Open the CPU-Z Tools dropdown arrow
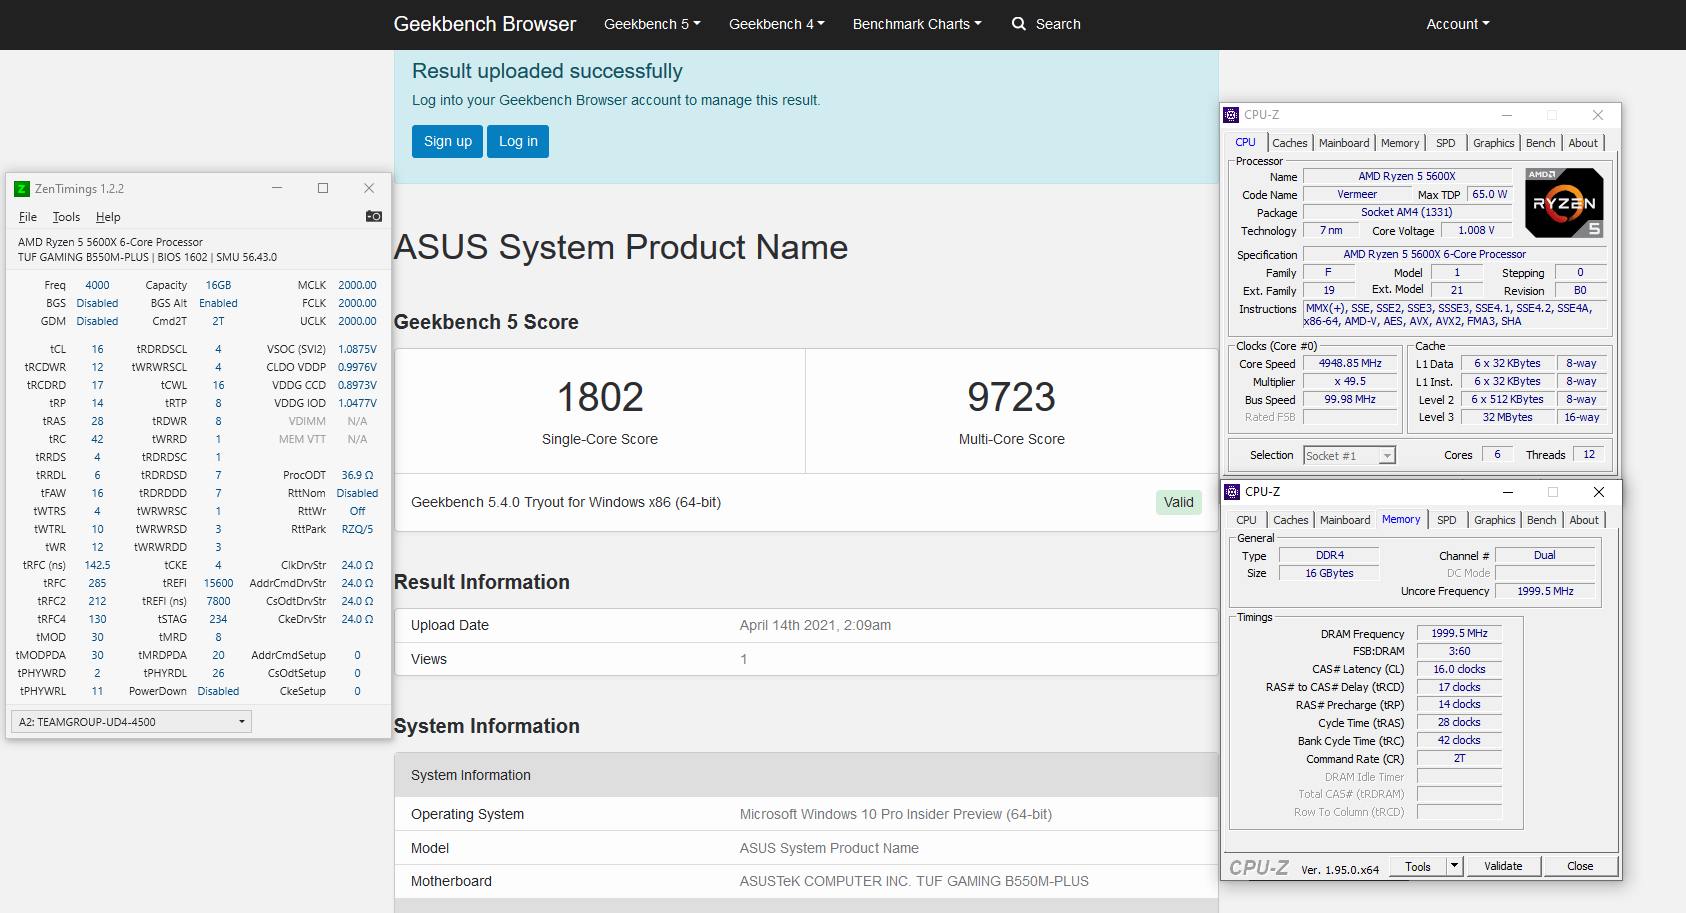 (x=1455, y=866)
